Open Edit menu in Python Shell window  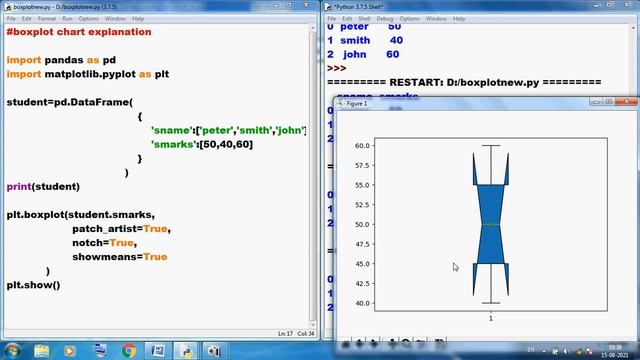tap(347, 19)
